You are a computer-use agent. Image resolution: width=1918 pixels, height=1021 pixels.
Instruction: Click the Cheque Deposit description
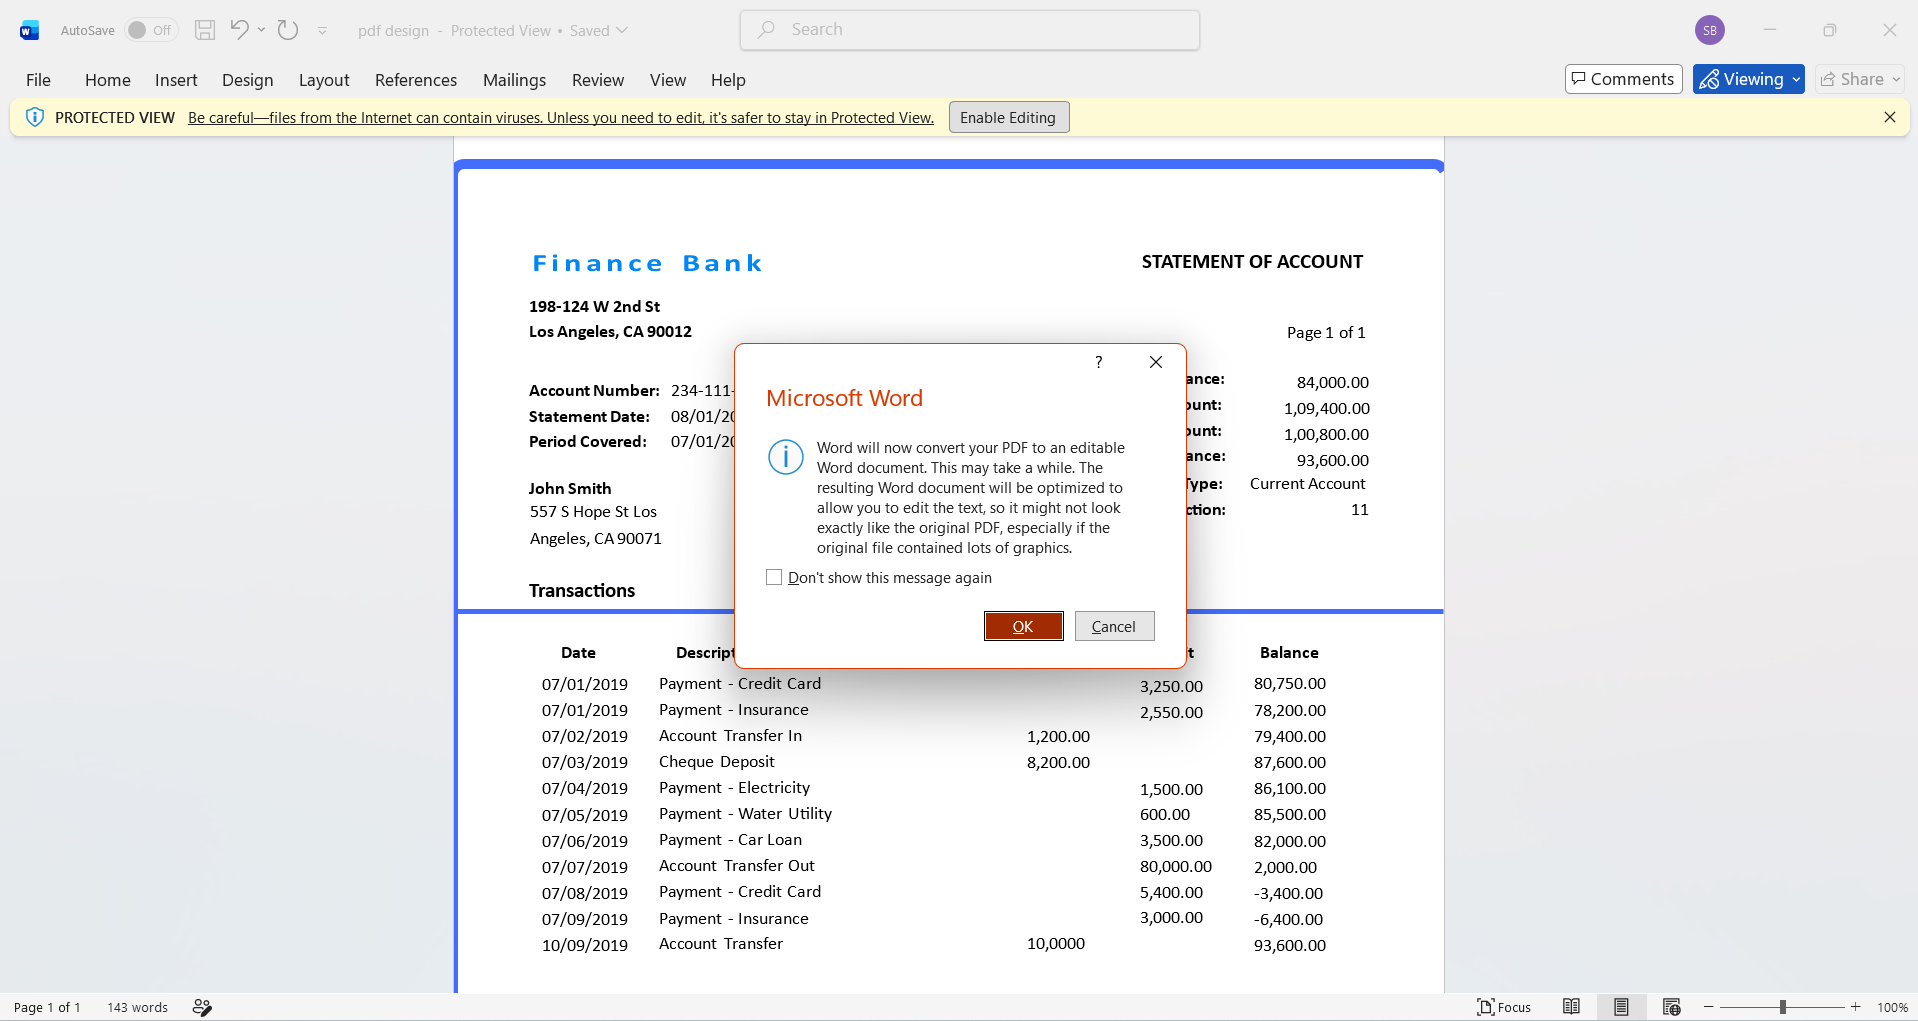[716, 762]
